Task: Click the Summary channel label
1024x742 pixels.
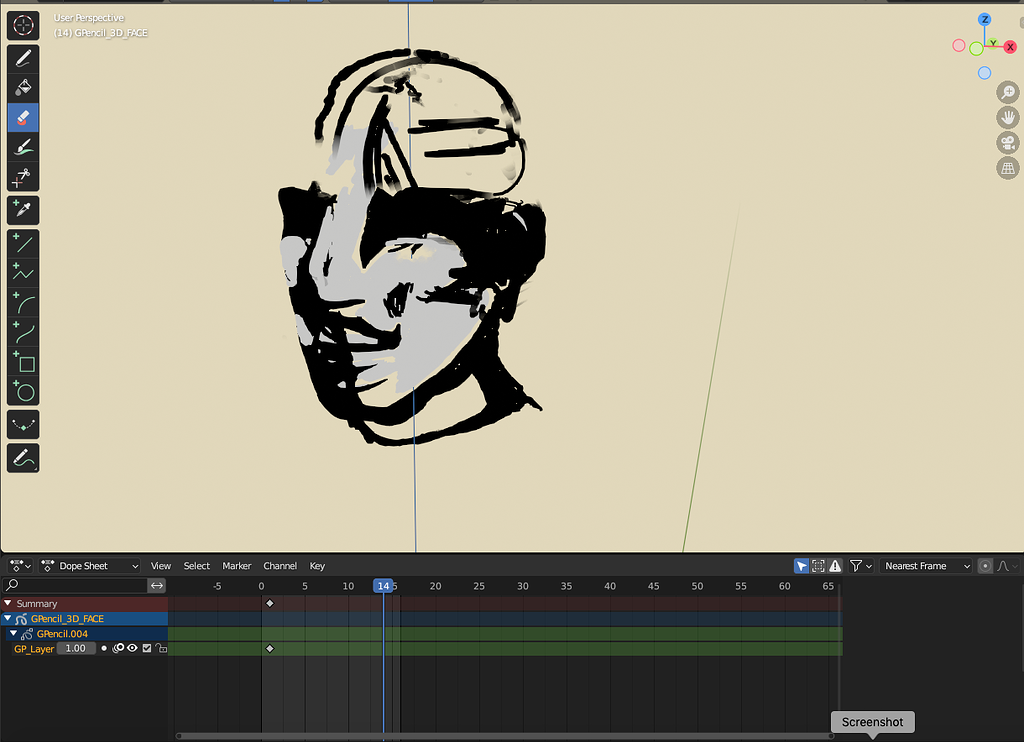Action: [37, 604]
